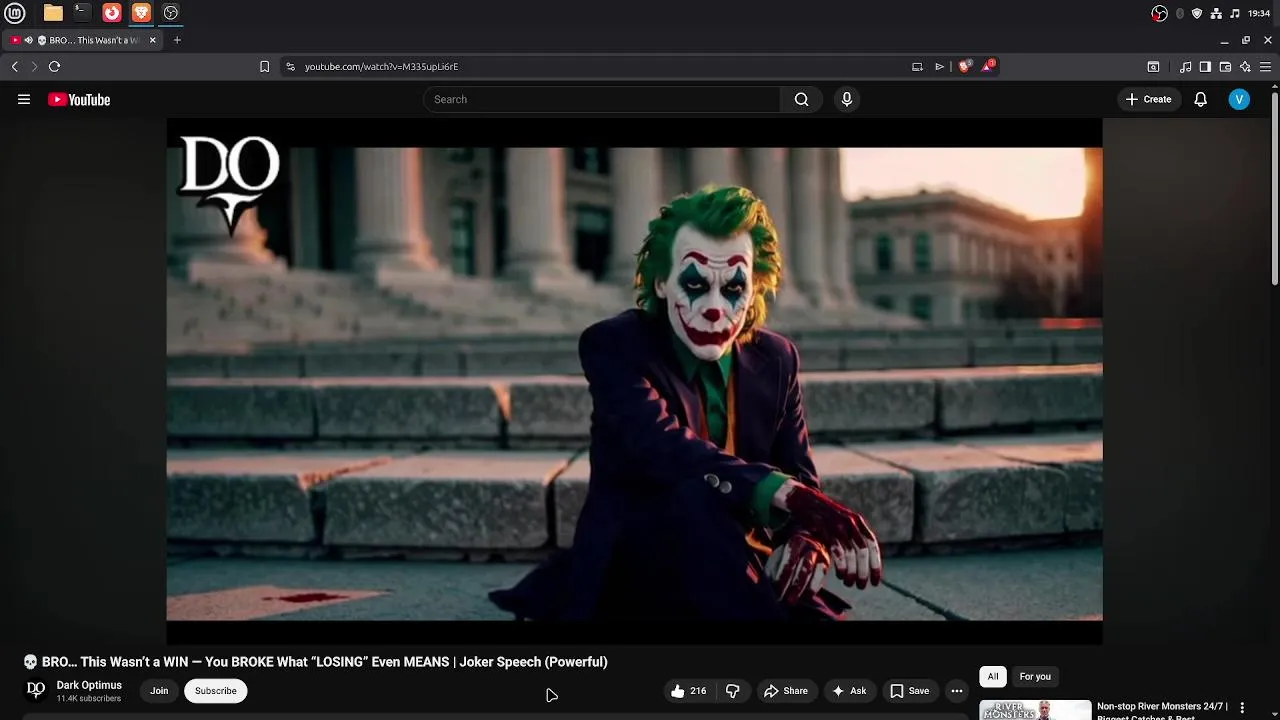This screenshot has width=1280, height=720.
Task: Open site settings icon in address bar
Action: 290,66
